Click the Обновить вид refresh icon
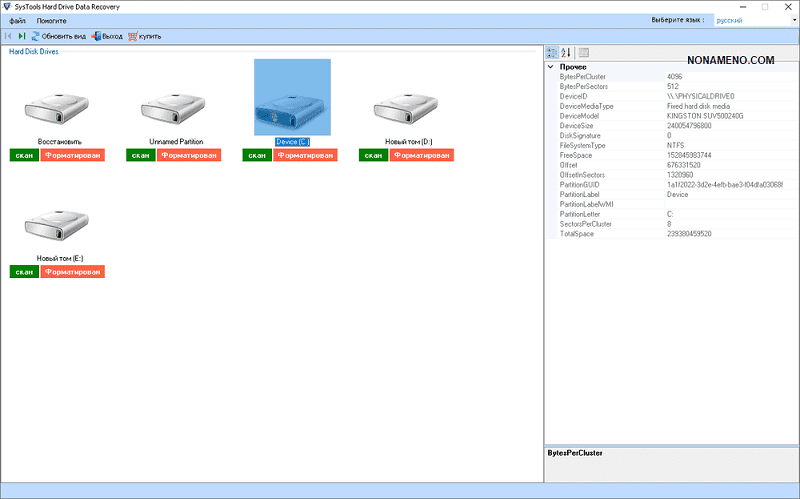Image resolution: width=800 pixels, height=499 pixels. coord(35,36)
